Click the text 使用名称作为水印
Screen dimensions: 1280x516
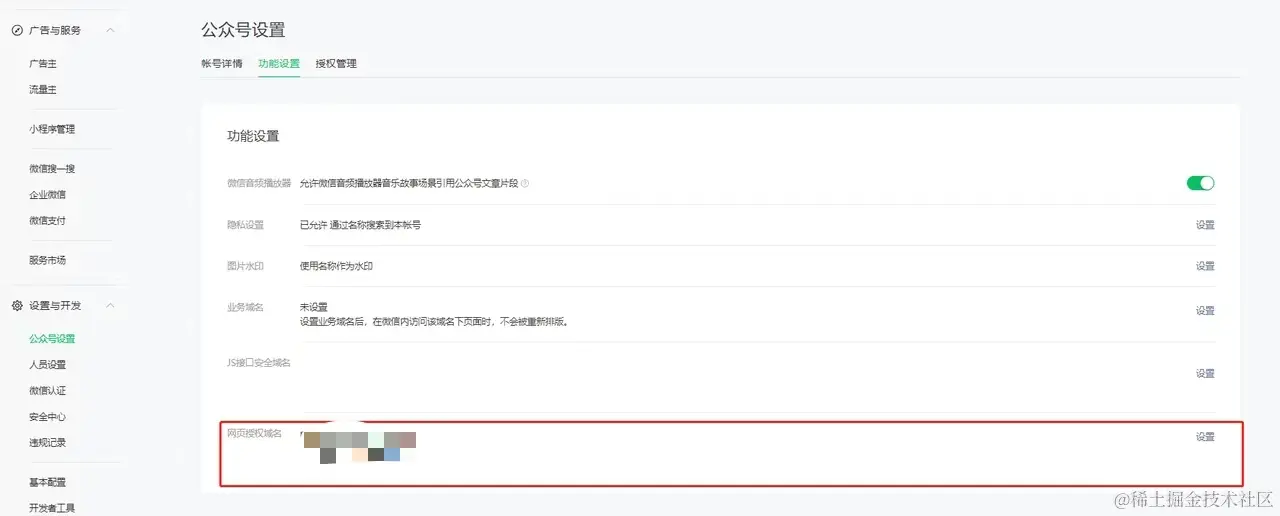pyautogui.click(x=336, y=266)
